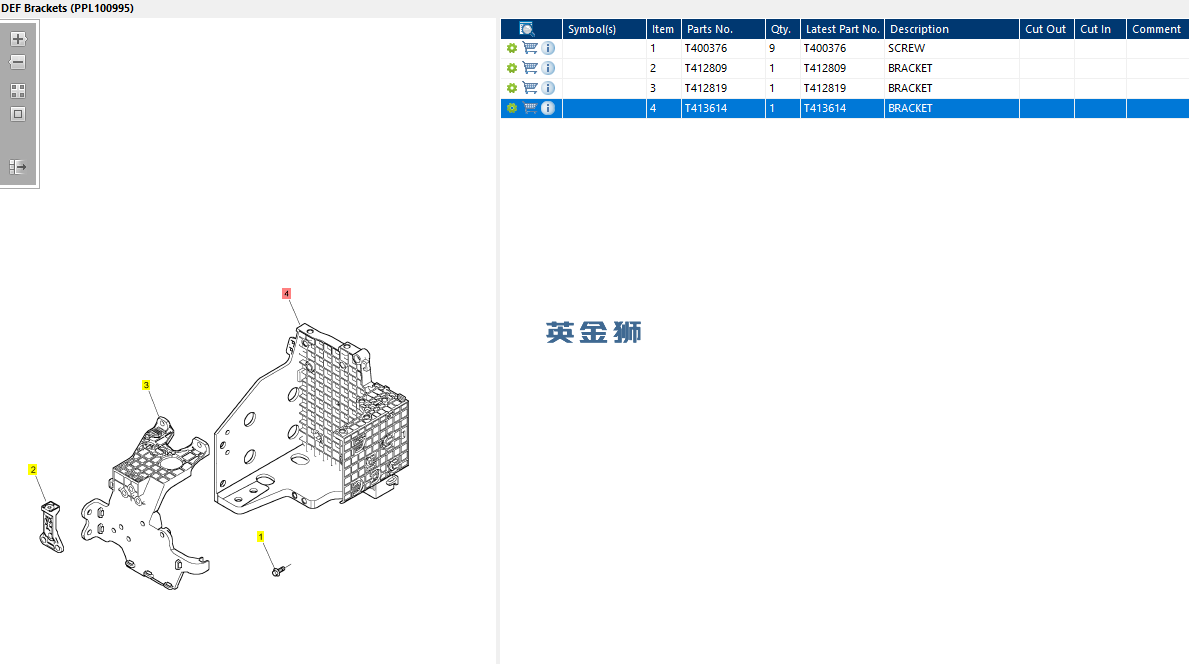Click BRACKET description in item 2 row

(952, 68)
